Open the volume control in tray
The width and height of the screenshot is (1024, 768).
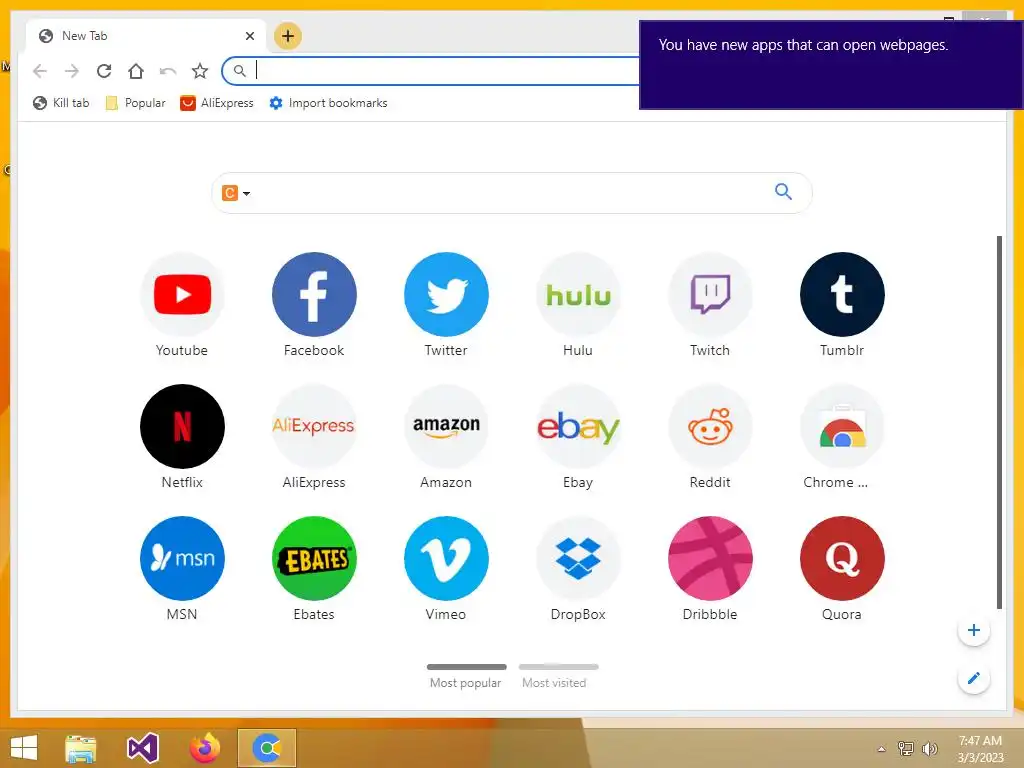[929, 749]
